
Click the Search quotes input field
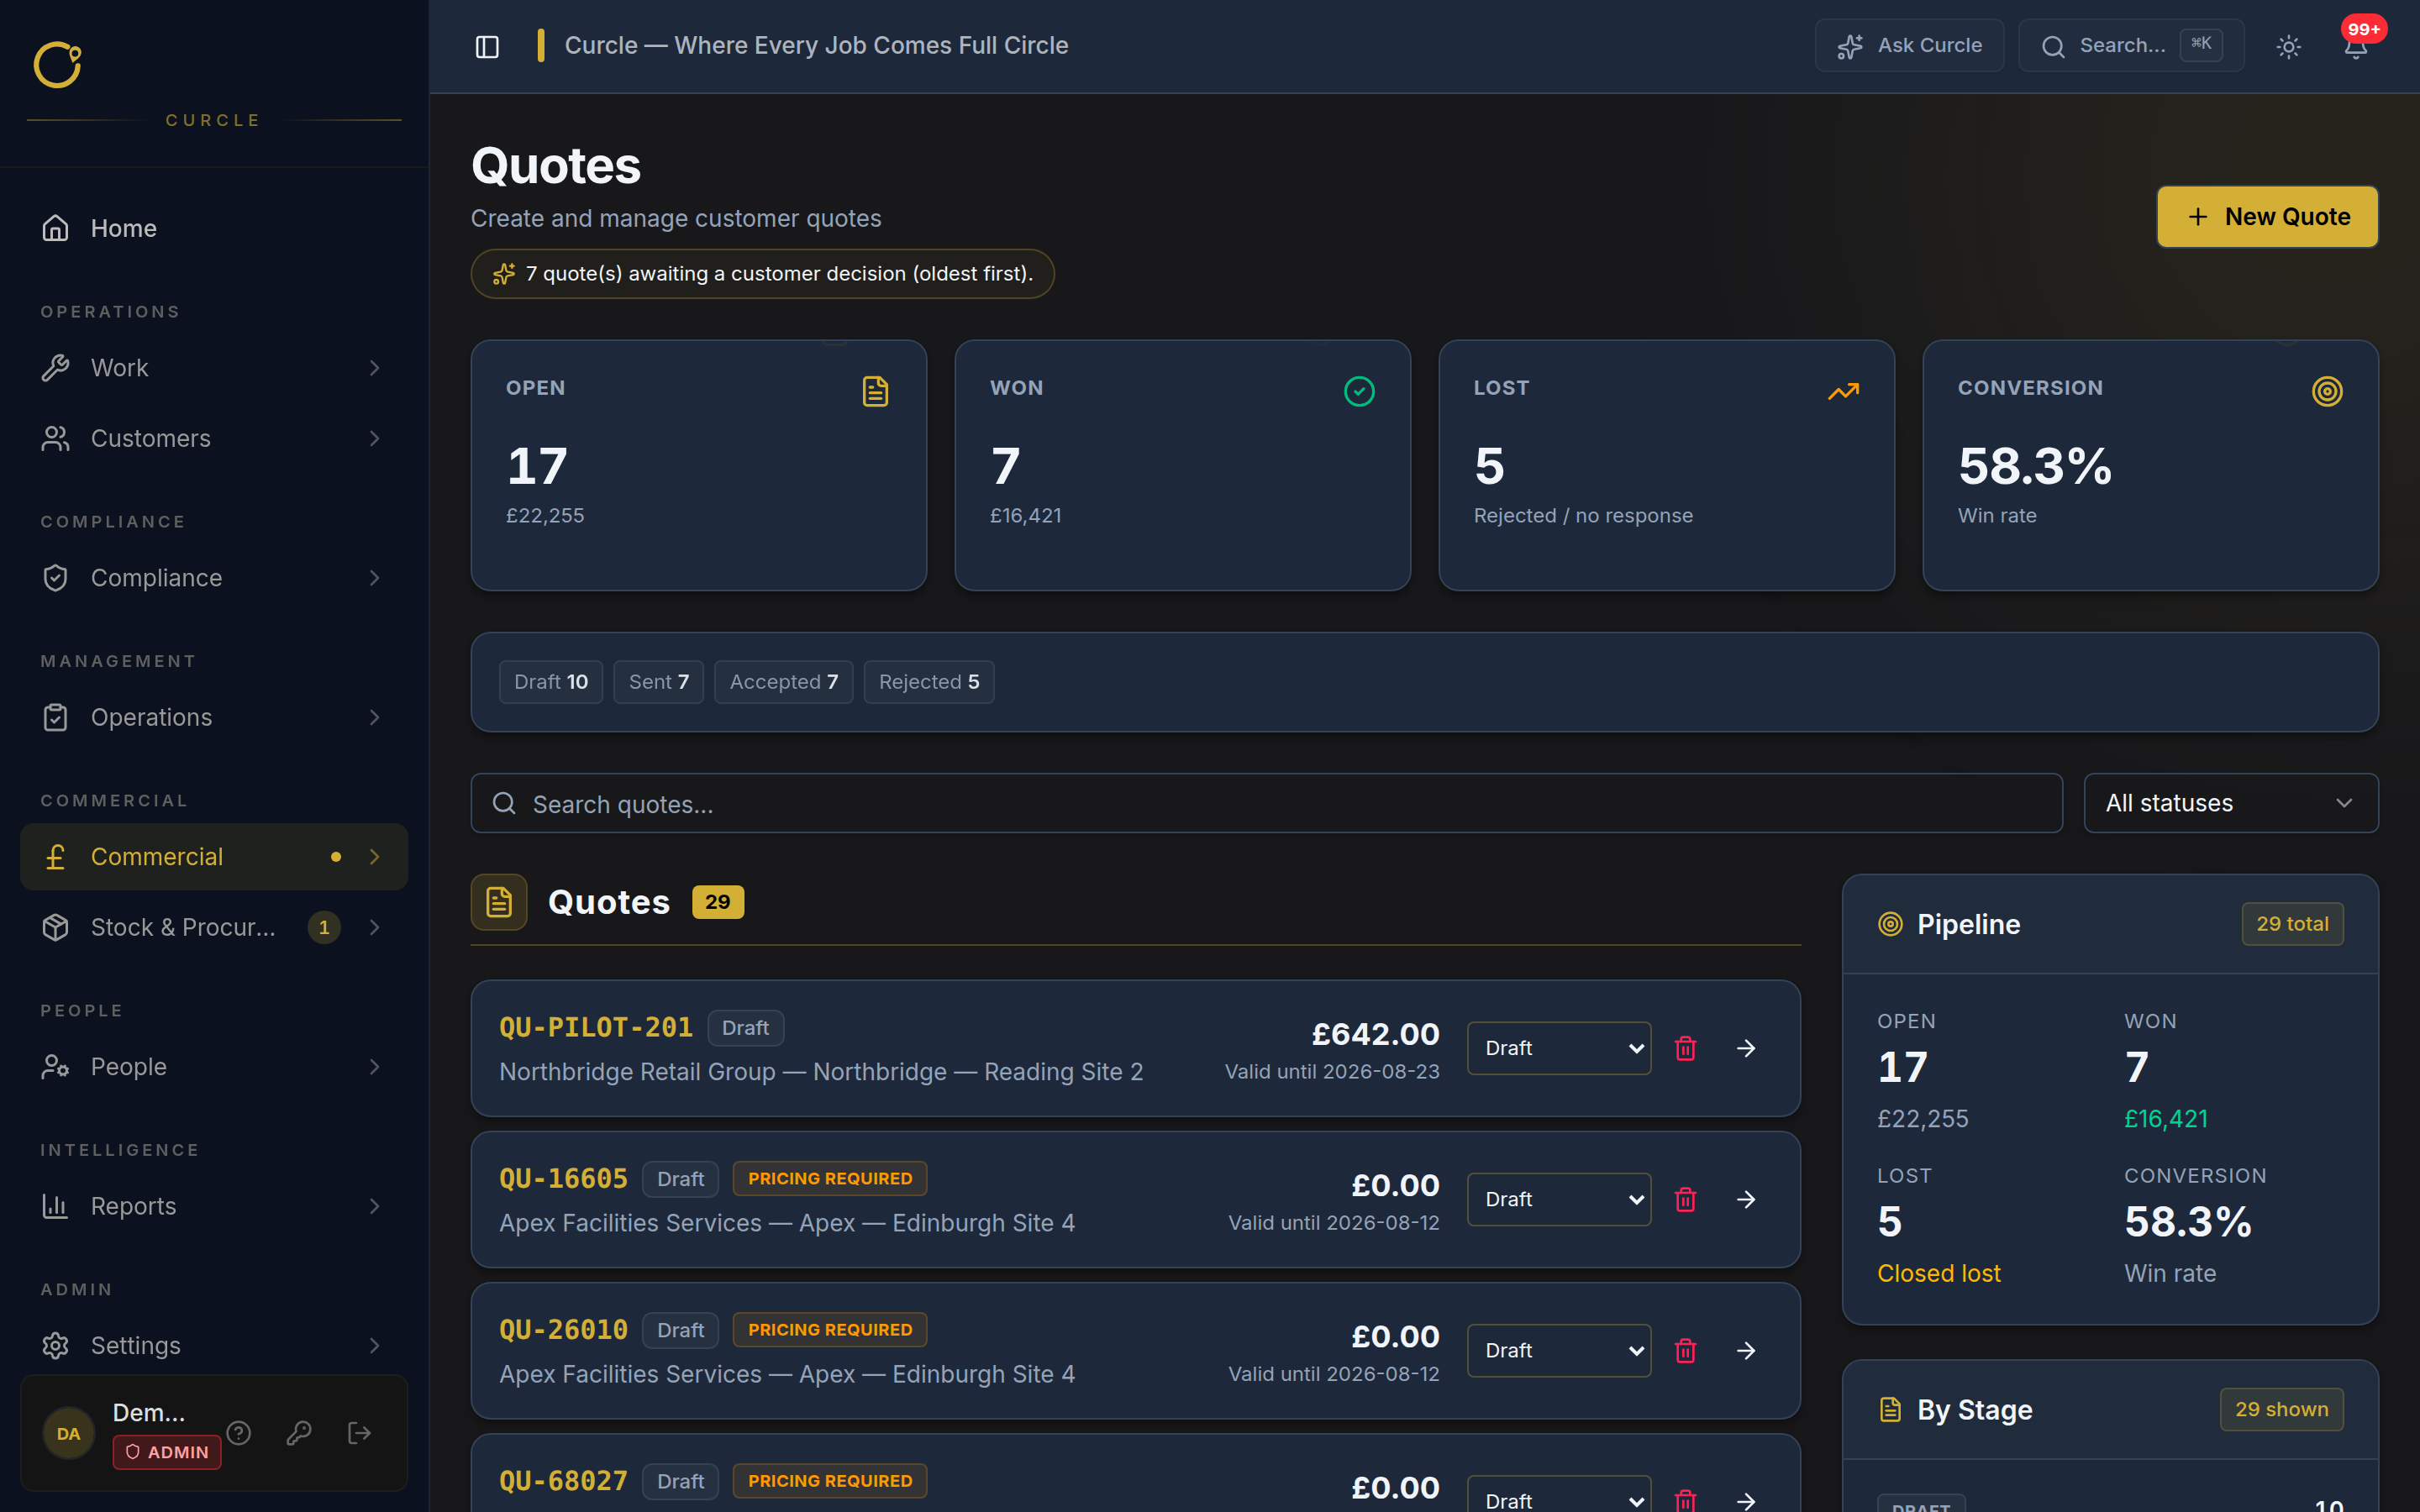point(1266,803)
